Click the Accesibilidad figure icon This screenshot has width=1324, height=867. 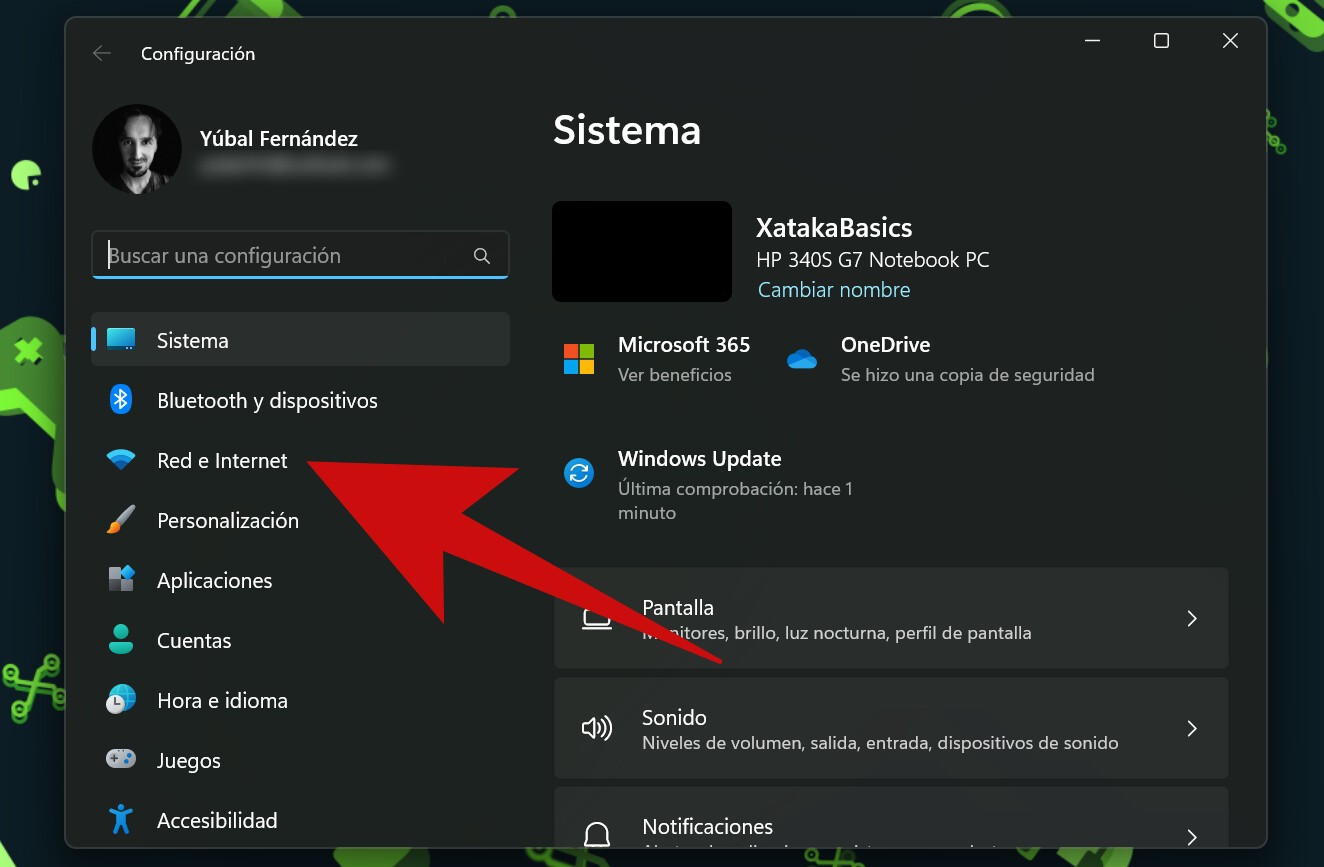121,820
